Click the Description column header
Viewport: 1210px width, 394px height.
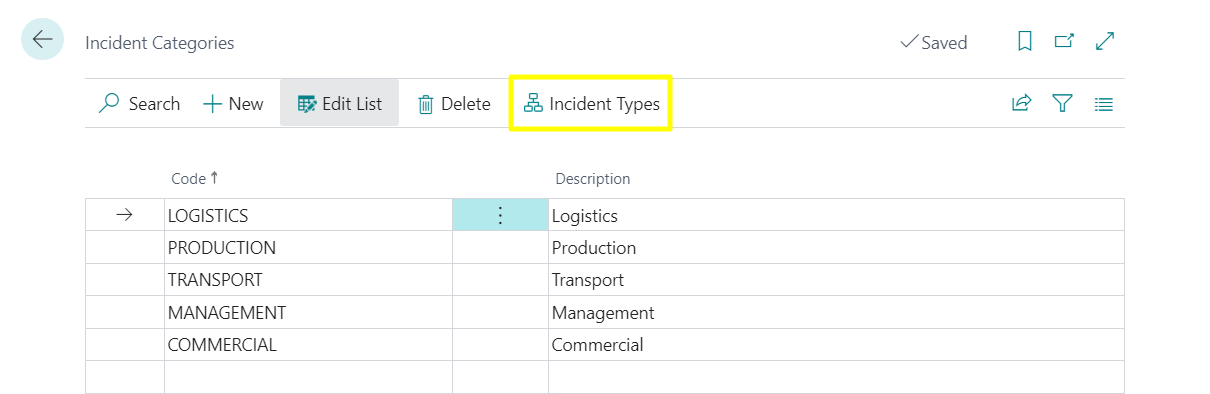[593, 179]
